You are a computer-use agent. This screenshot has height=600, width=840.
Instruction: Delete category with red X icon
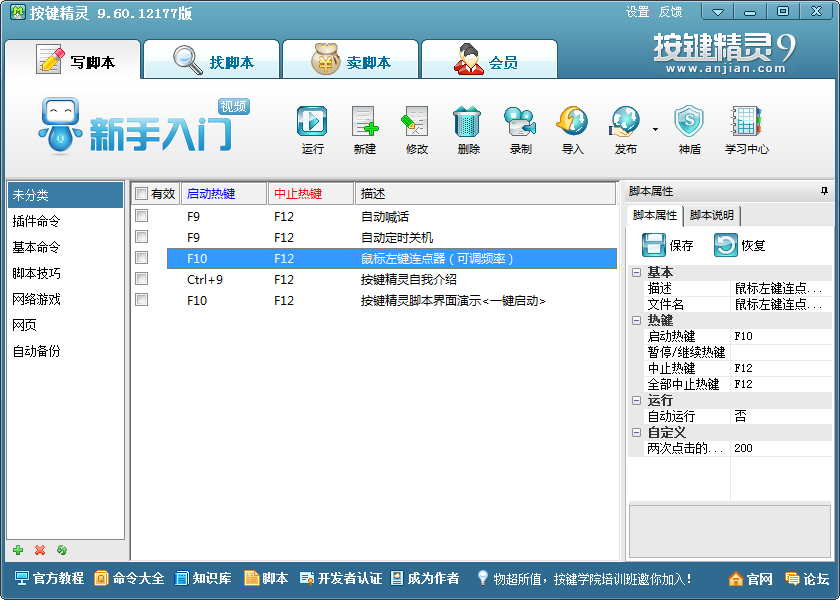click(40, 550)
